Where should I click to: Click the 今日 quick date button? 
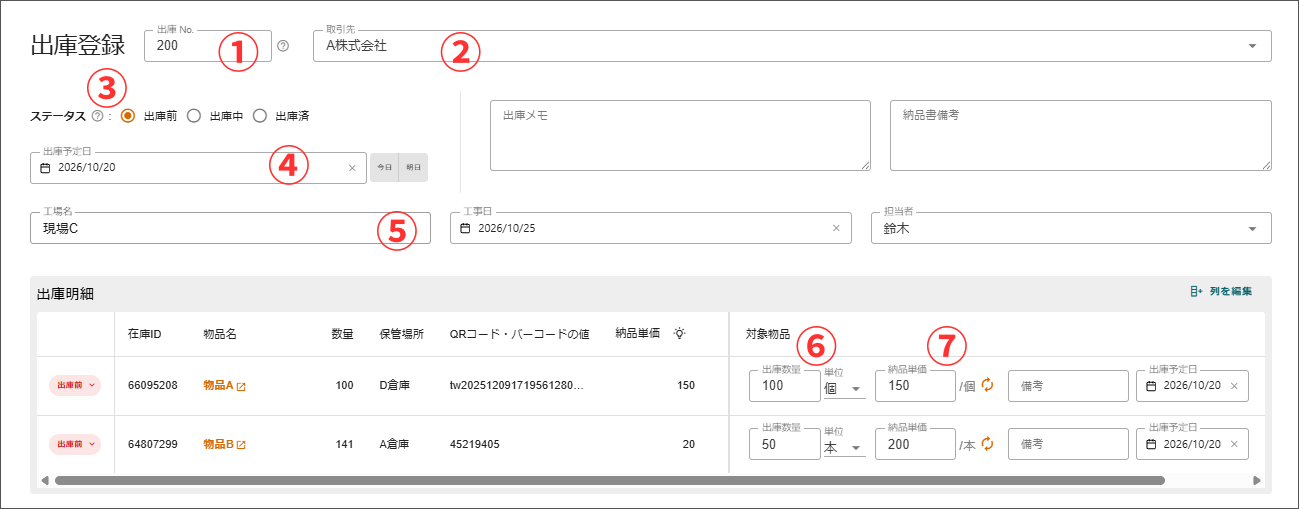[x=384, y=167]
